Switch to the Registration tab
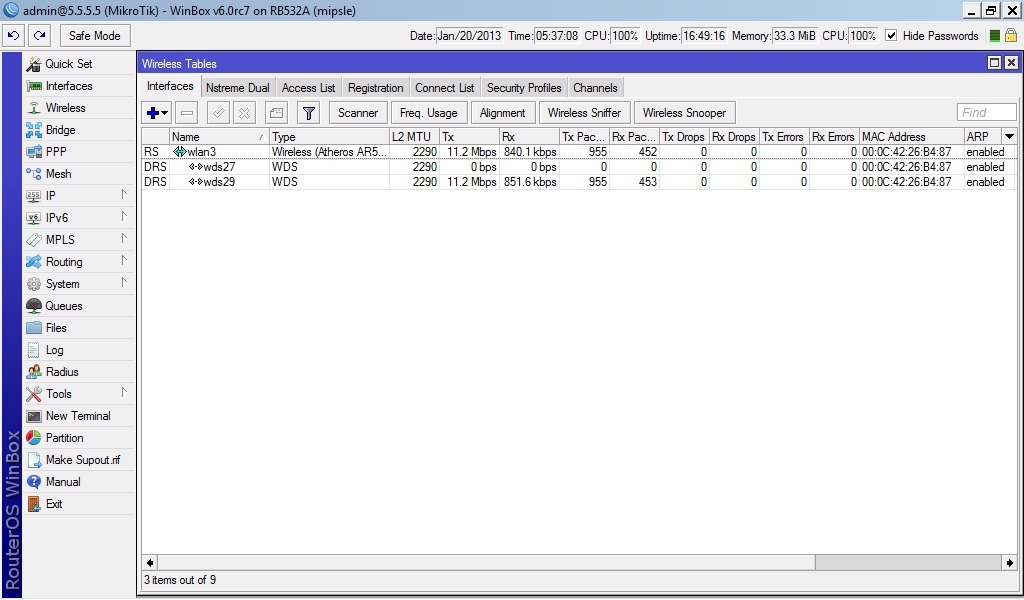Screen dimensions: 1024x600 tap(376, 88)
